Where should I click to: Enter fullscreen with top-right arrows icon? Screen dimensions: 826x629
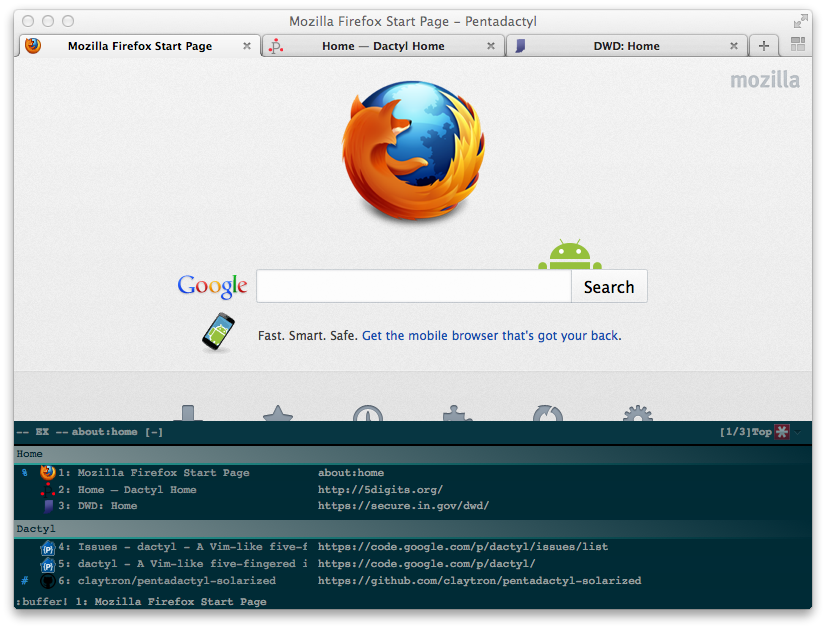[800, 21]
